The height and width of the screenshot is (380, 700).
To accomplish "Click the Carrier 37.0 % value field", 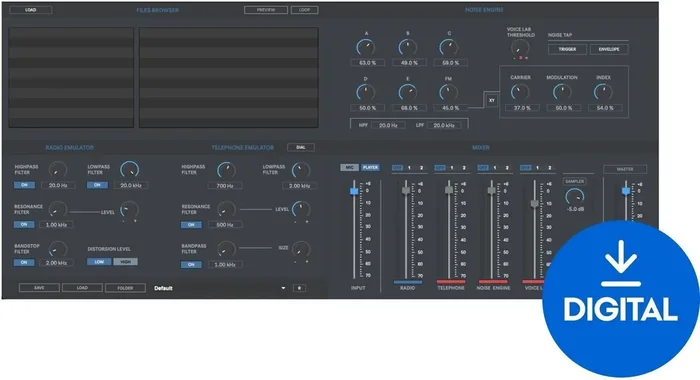I will coord(522,108).
